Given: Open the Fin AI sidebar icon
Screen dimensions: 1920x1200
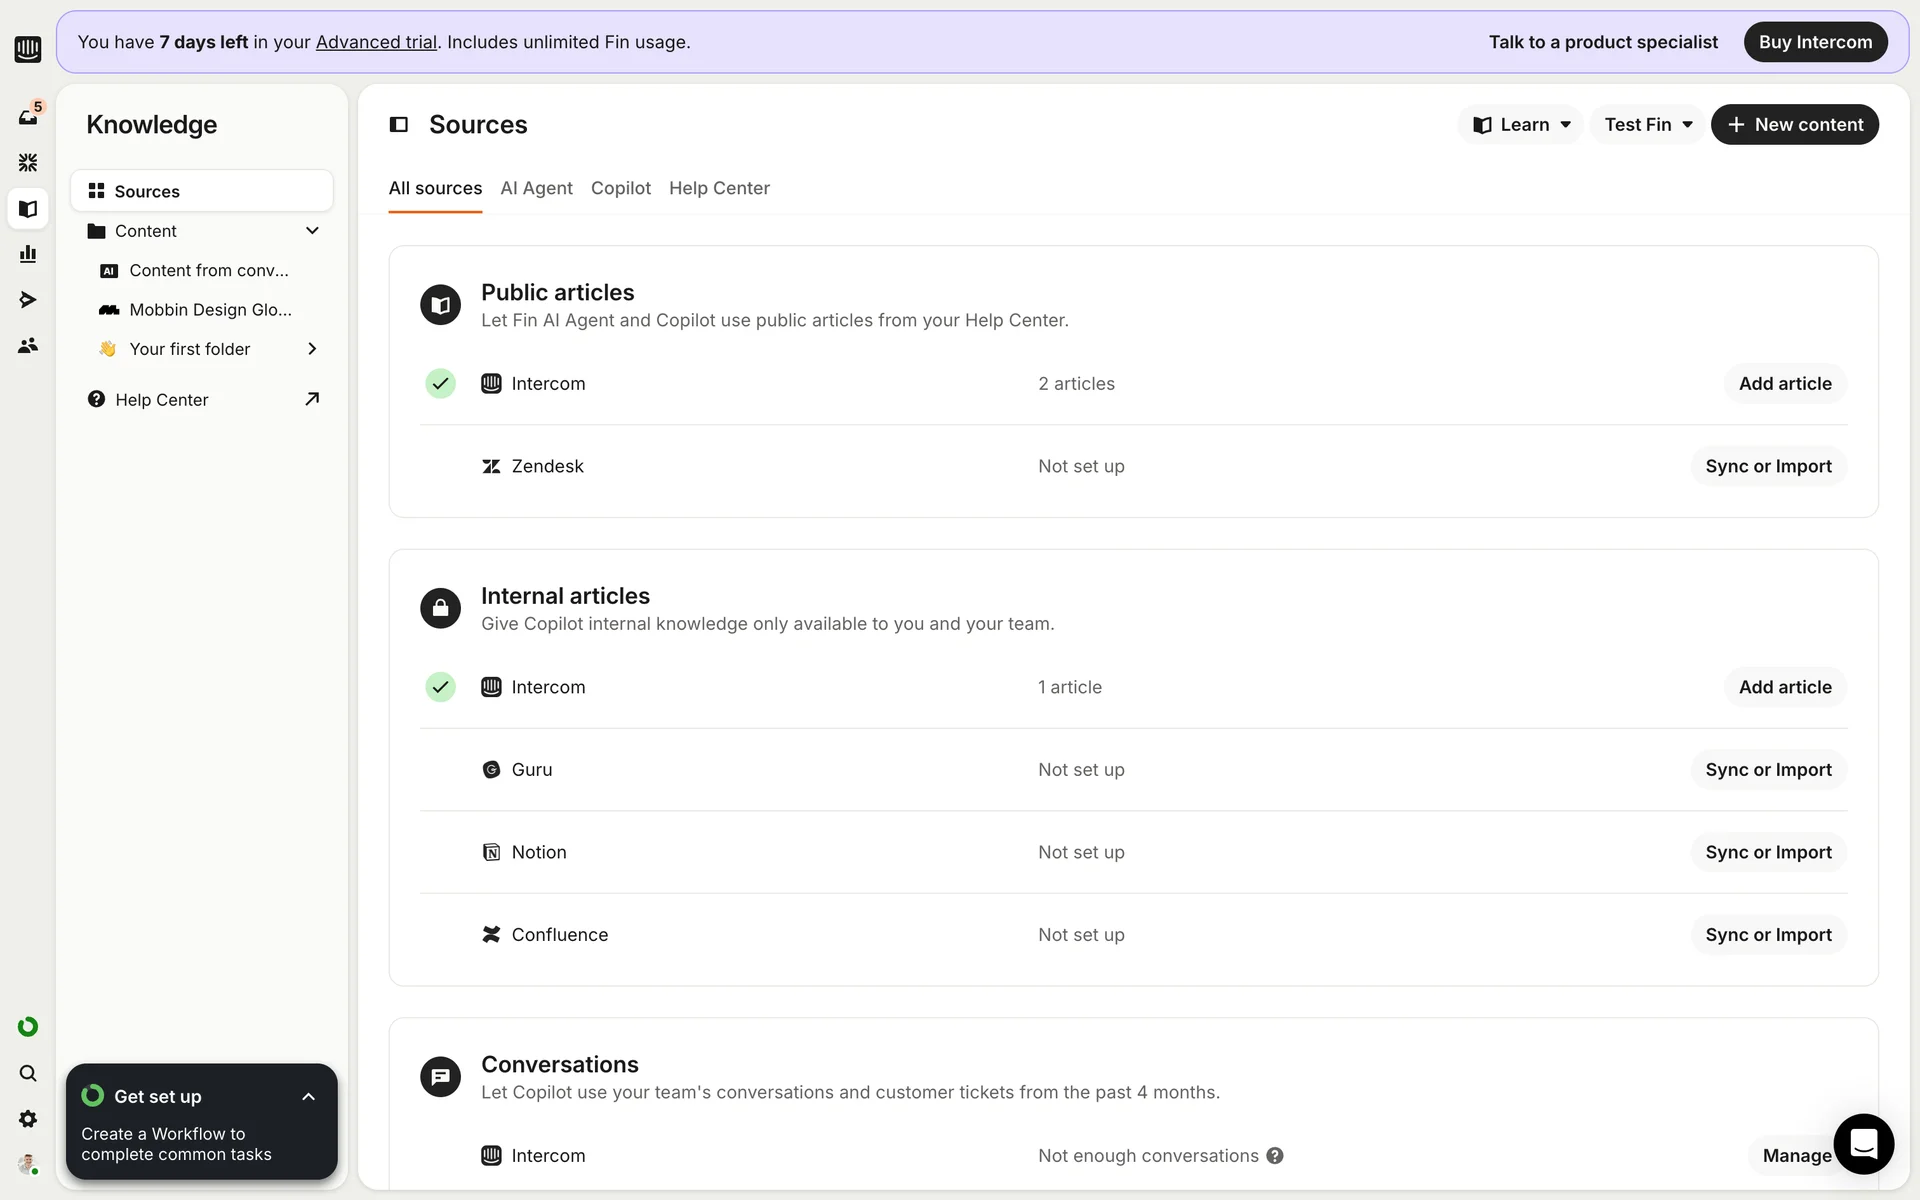Looking at the screenshot, I should pos(28,162).
